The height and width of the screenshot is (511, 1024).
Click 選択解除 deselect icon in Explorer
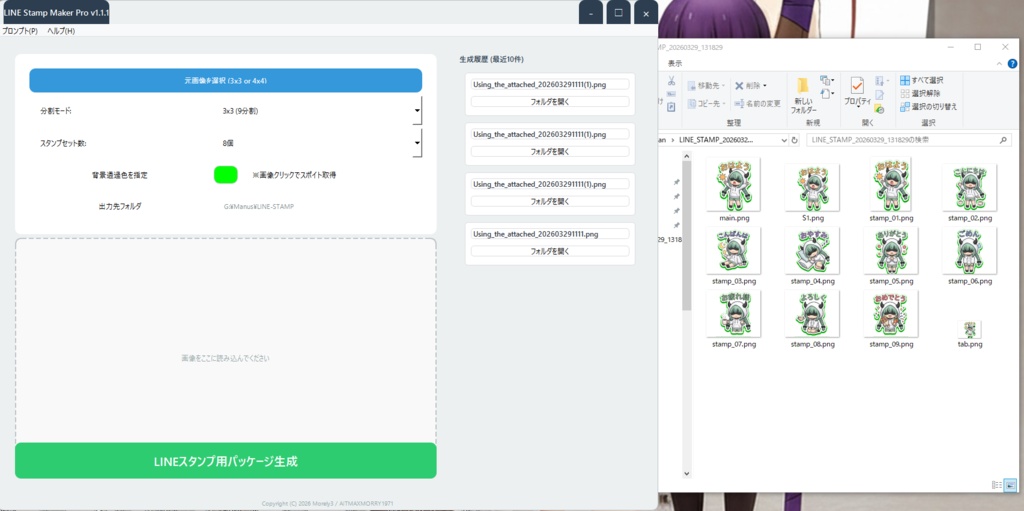point(905,93)
